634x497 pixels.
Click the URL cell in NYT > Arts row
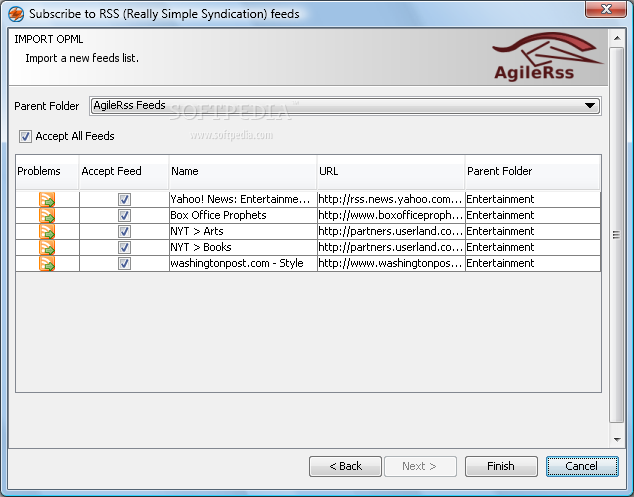pos(391,231)
